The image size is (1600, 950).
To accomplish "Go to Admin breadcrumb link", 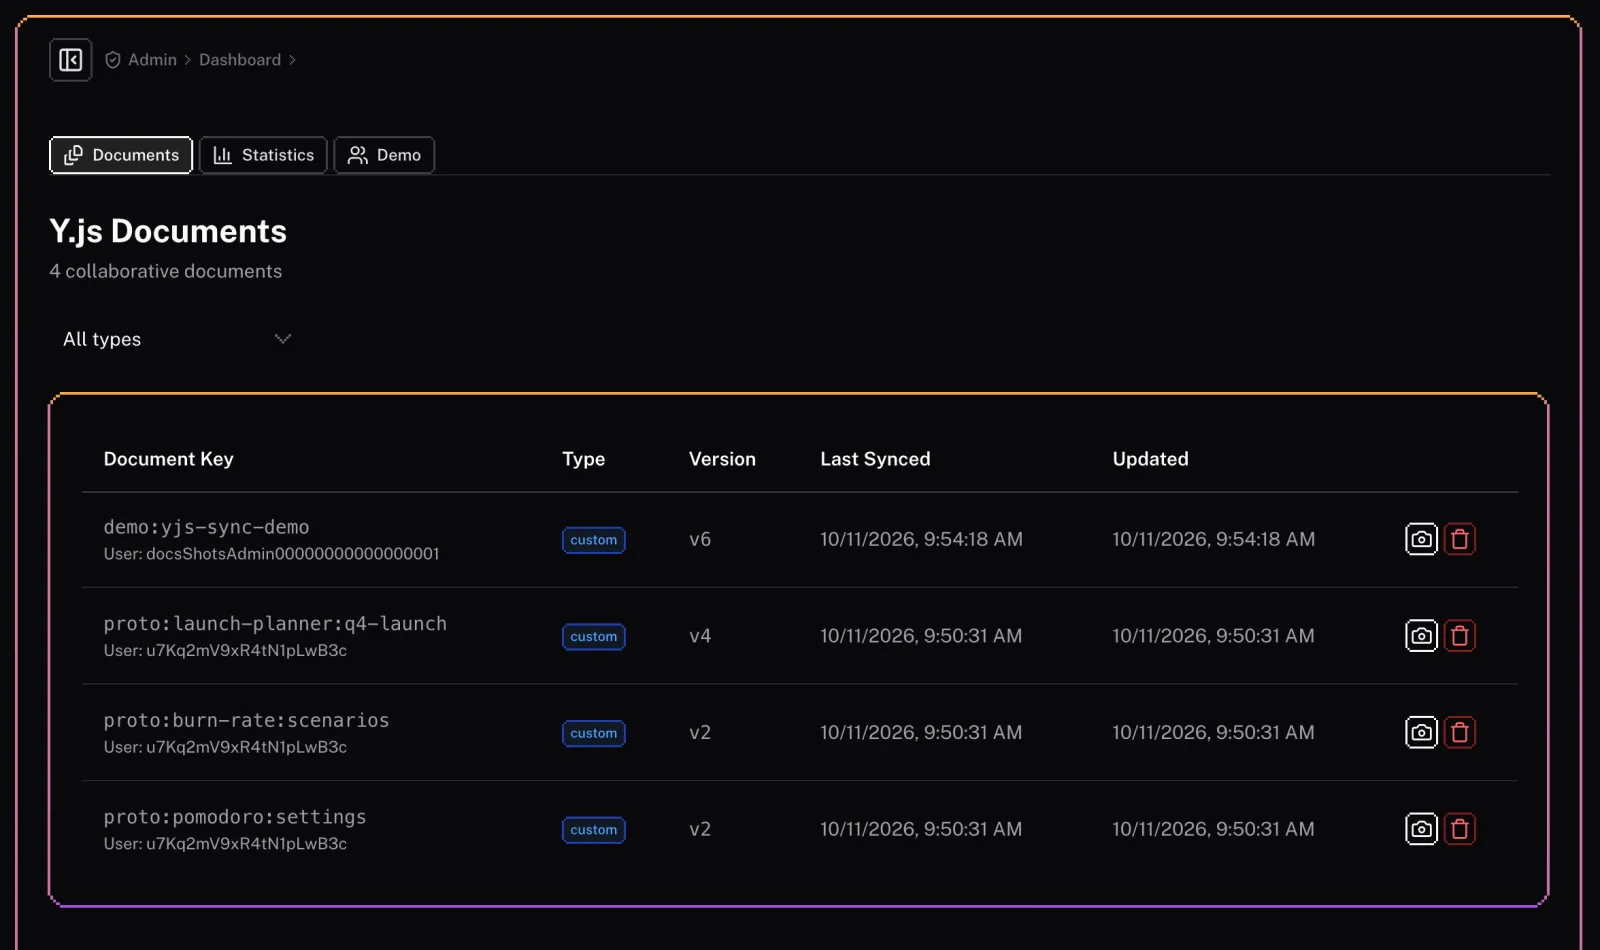I will 152,60.
